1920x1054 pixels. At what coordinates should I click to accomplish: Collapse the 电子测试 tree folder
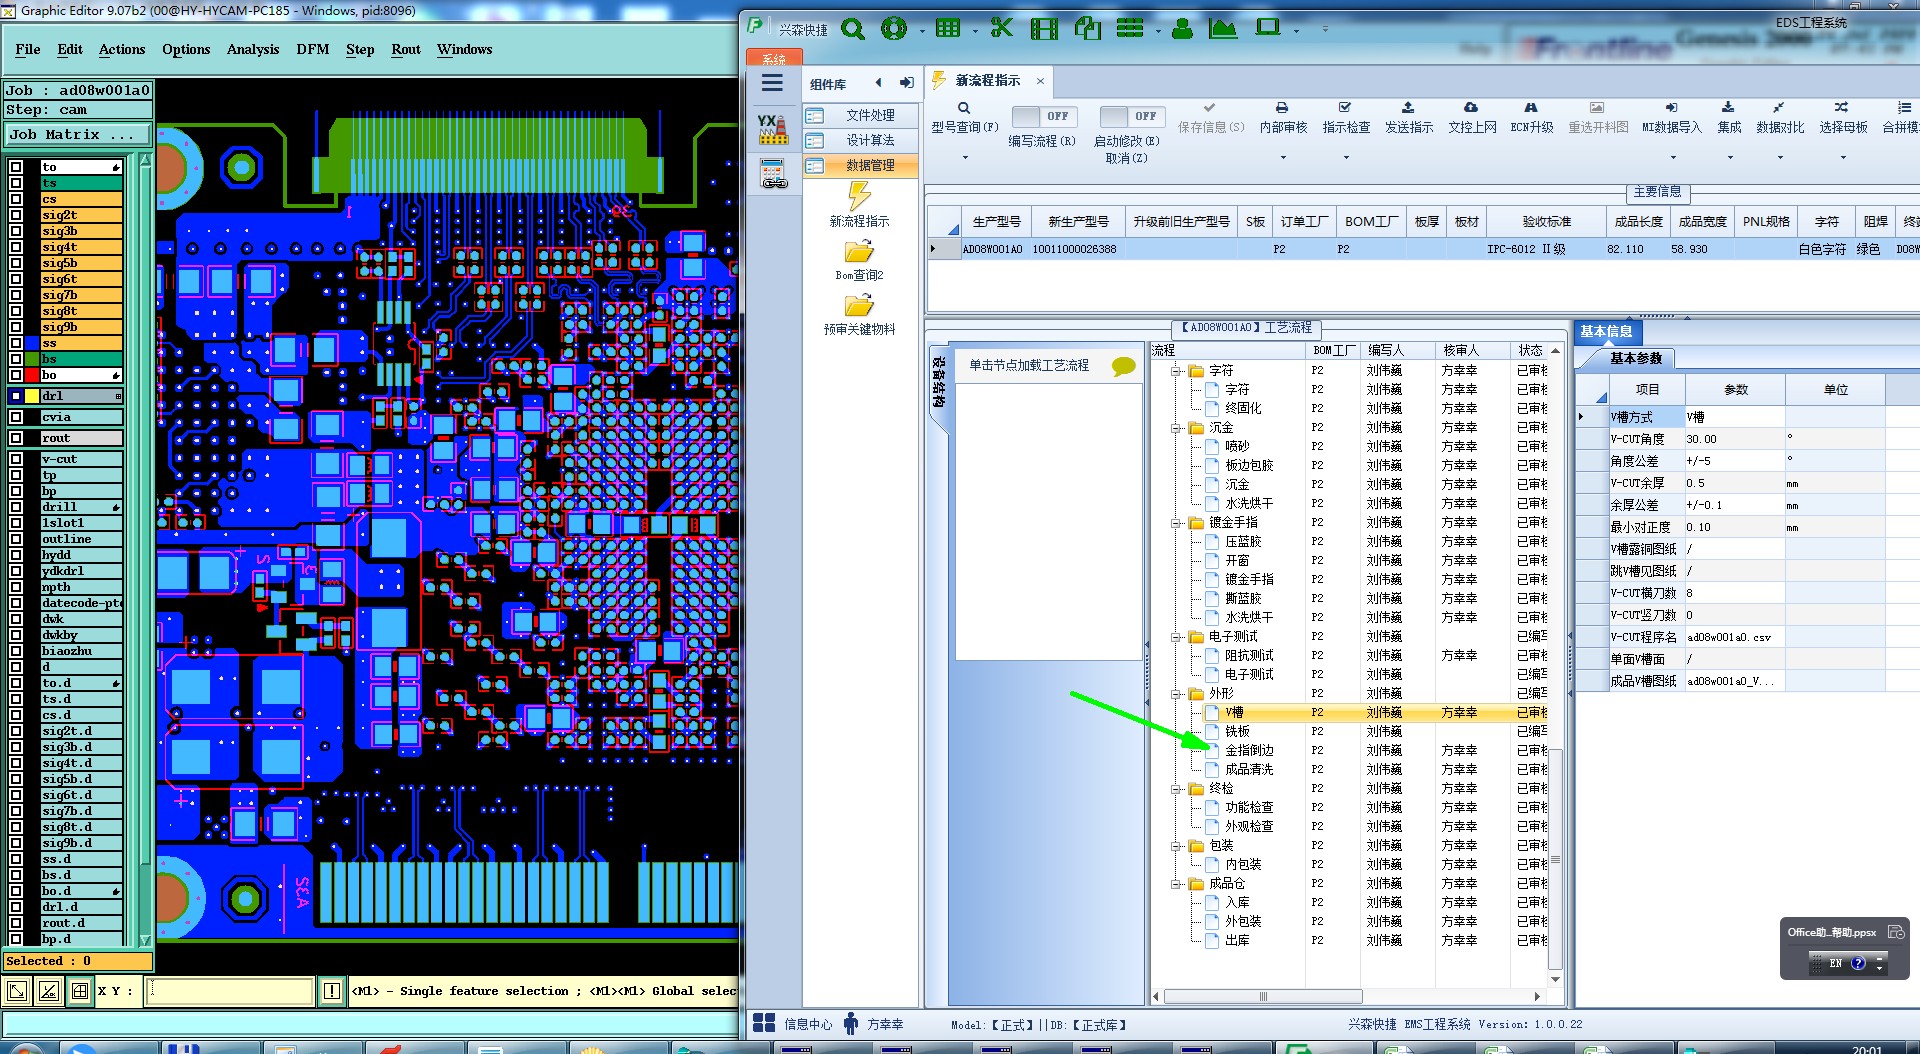(x=1177, y=637)
